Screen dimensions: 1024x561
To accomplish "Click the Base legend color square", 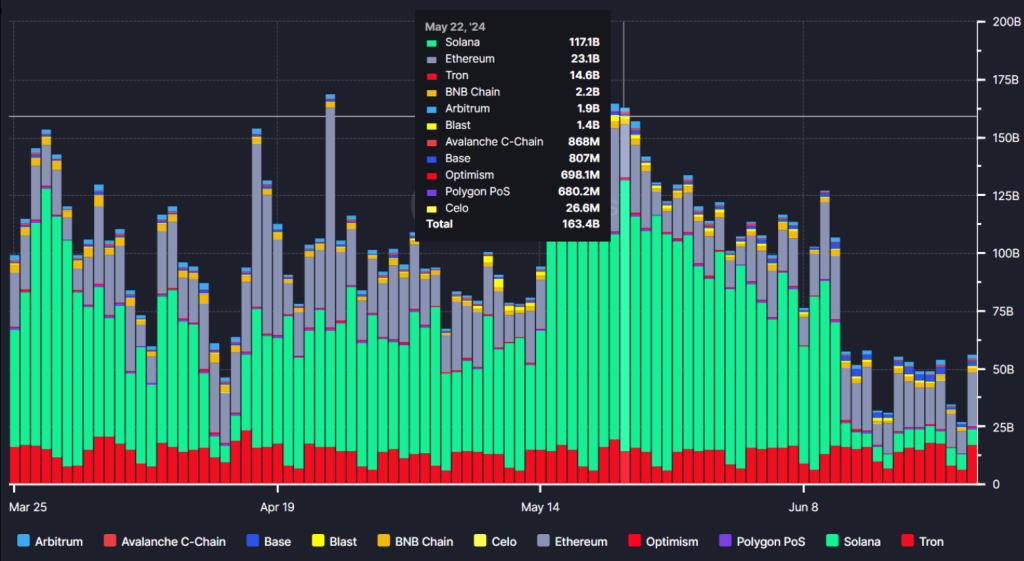I will tap(252, 541).
